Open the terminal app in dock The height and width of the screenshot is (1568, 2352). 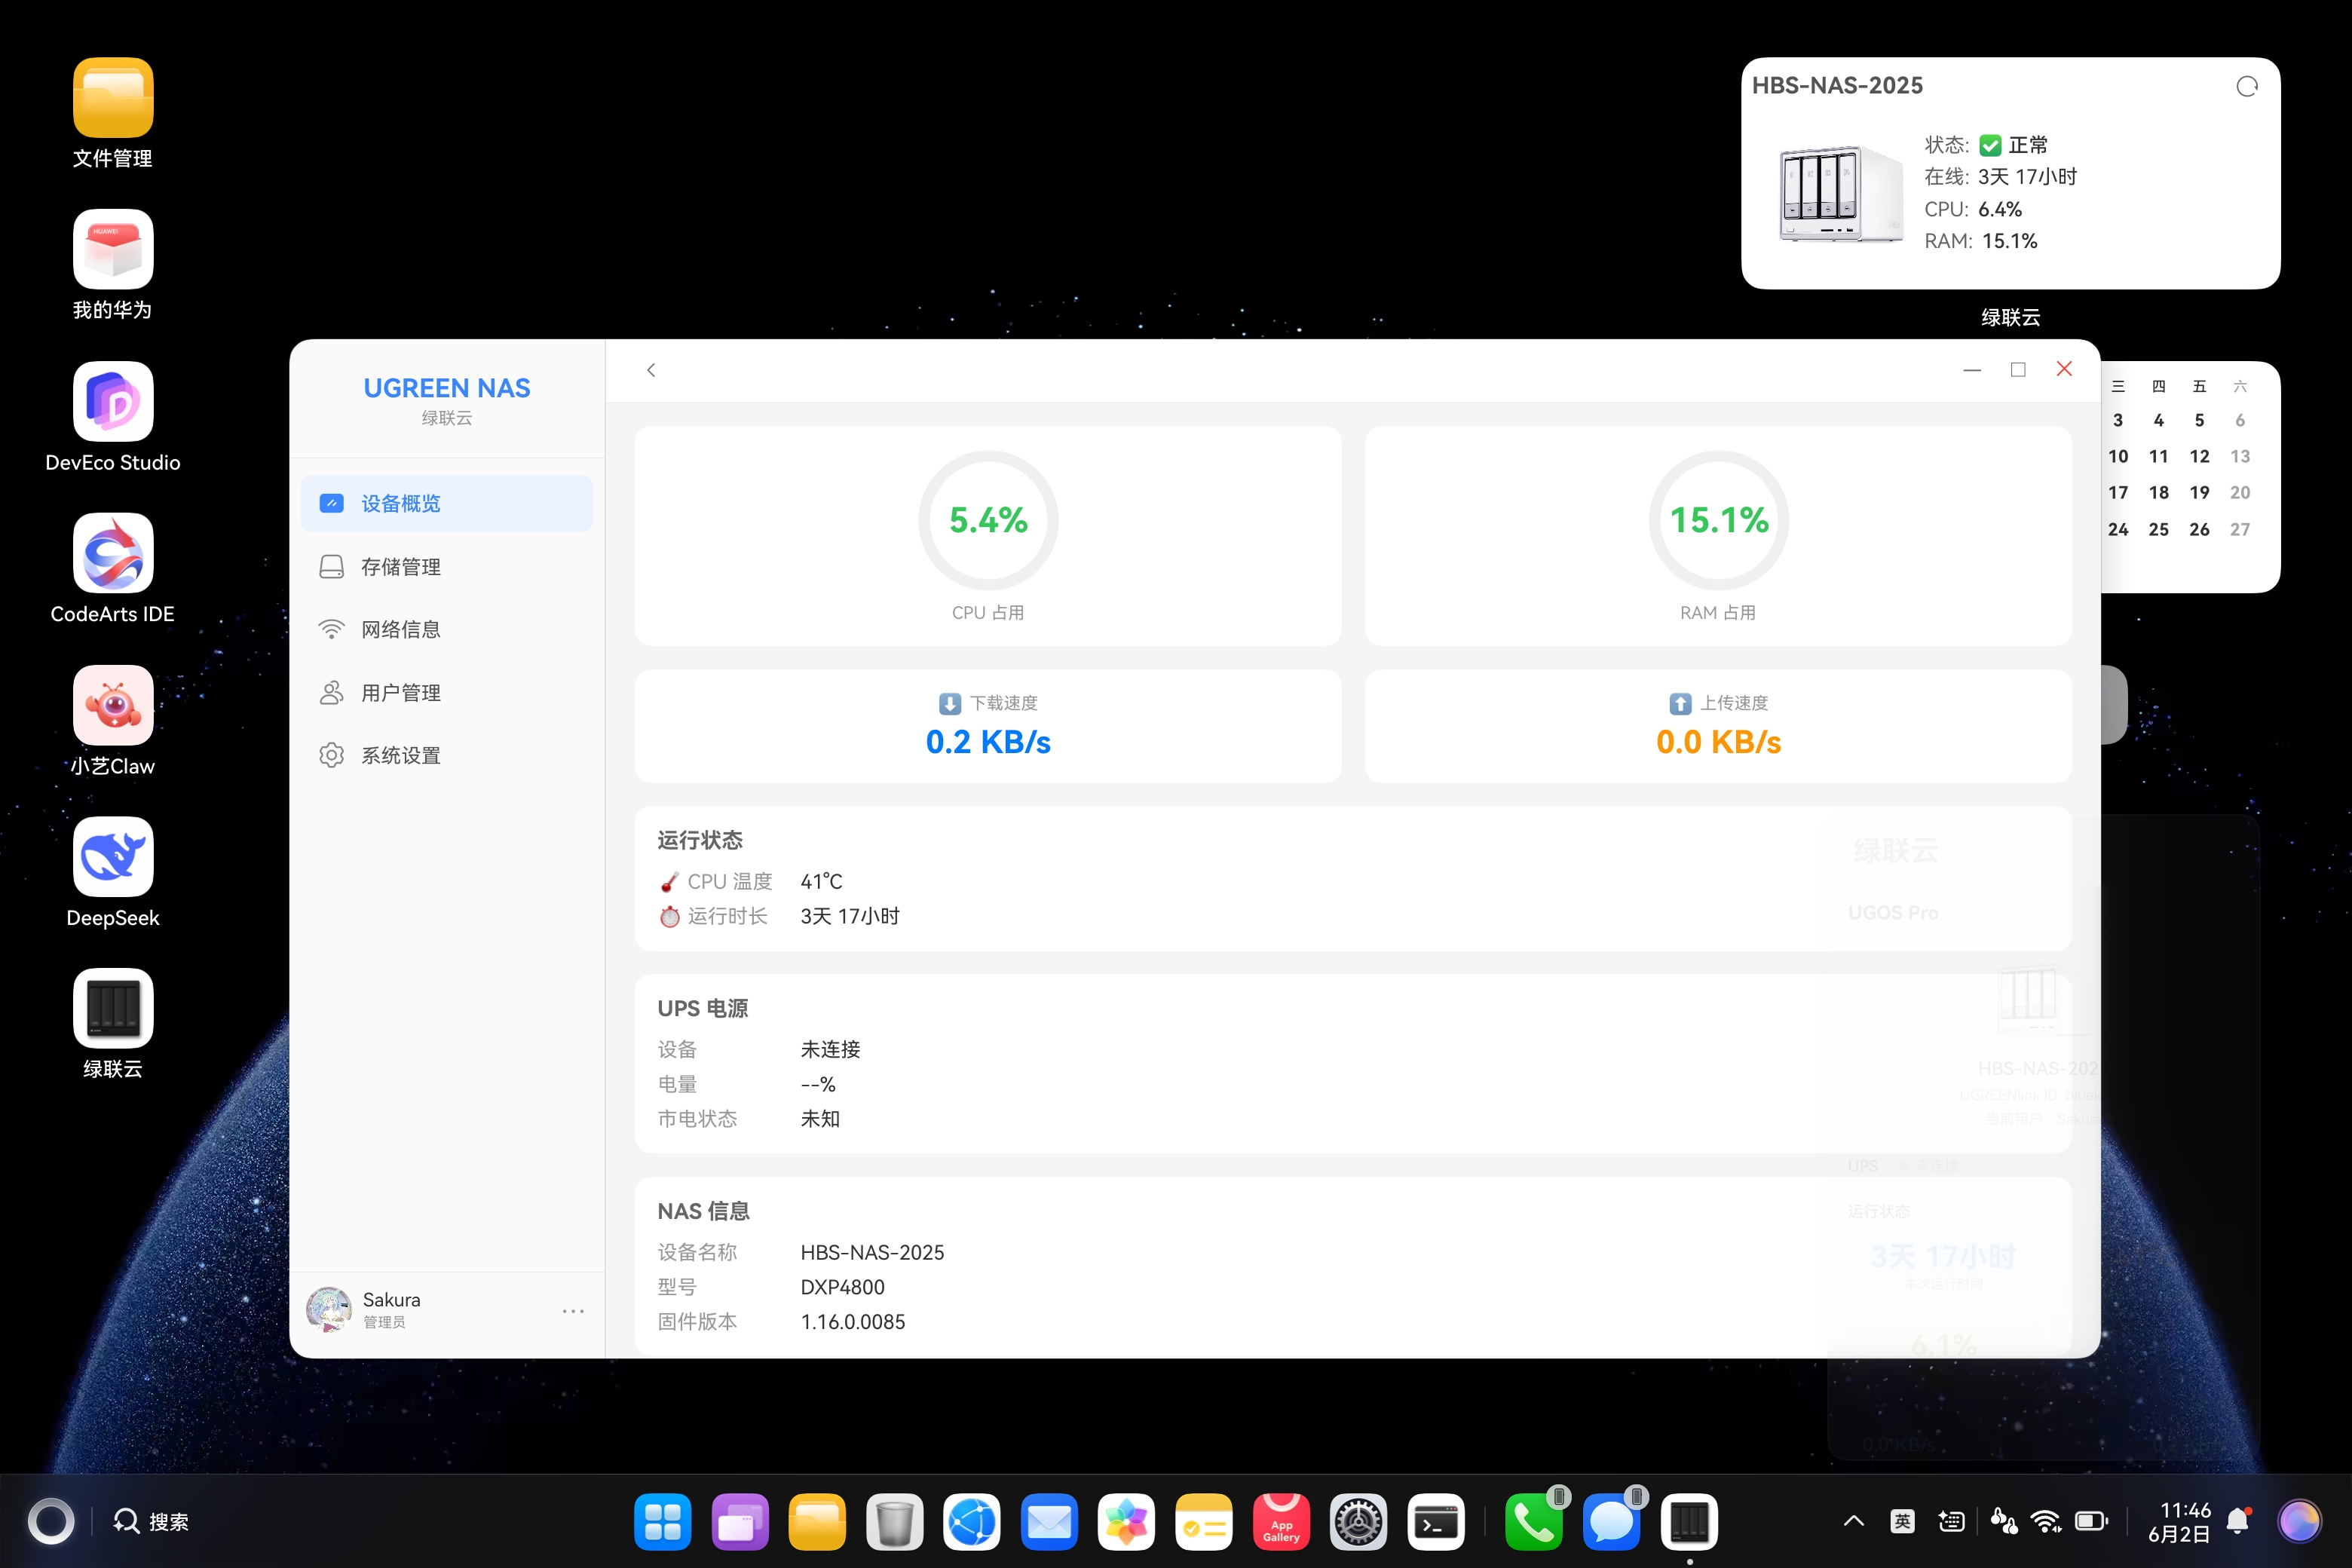point(1436,1522)
